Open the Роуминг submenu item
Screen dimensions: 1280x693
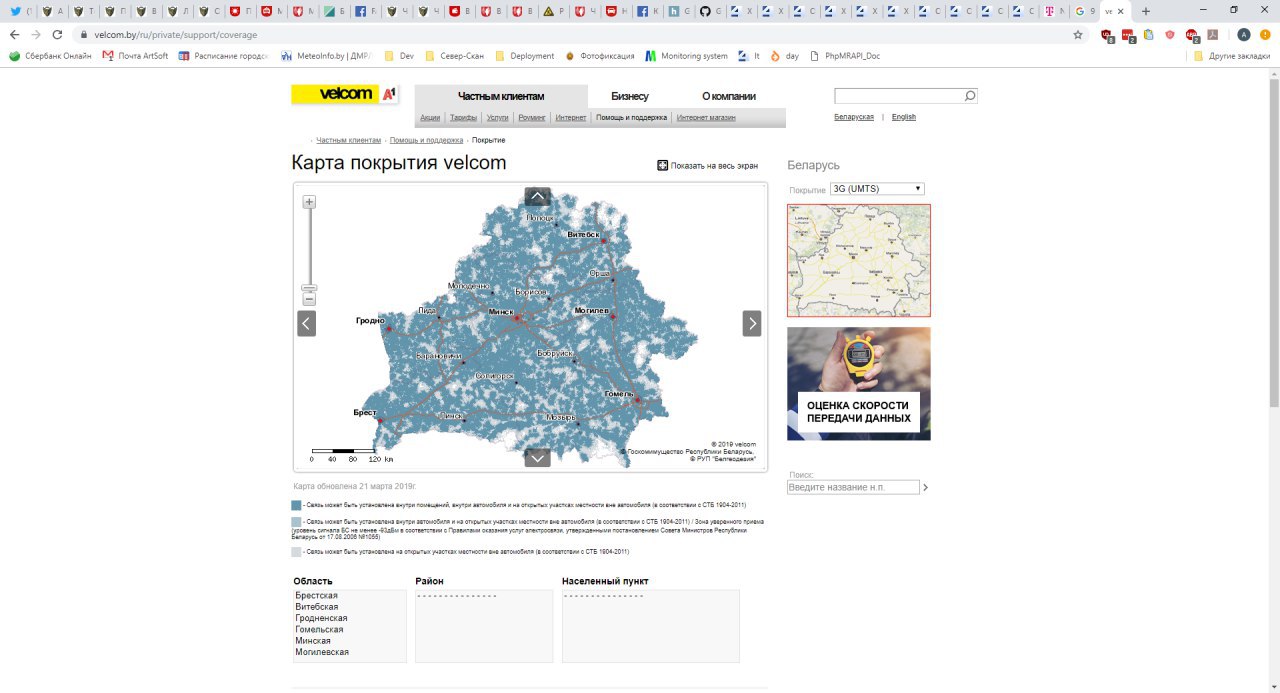tap(532, 117)
